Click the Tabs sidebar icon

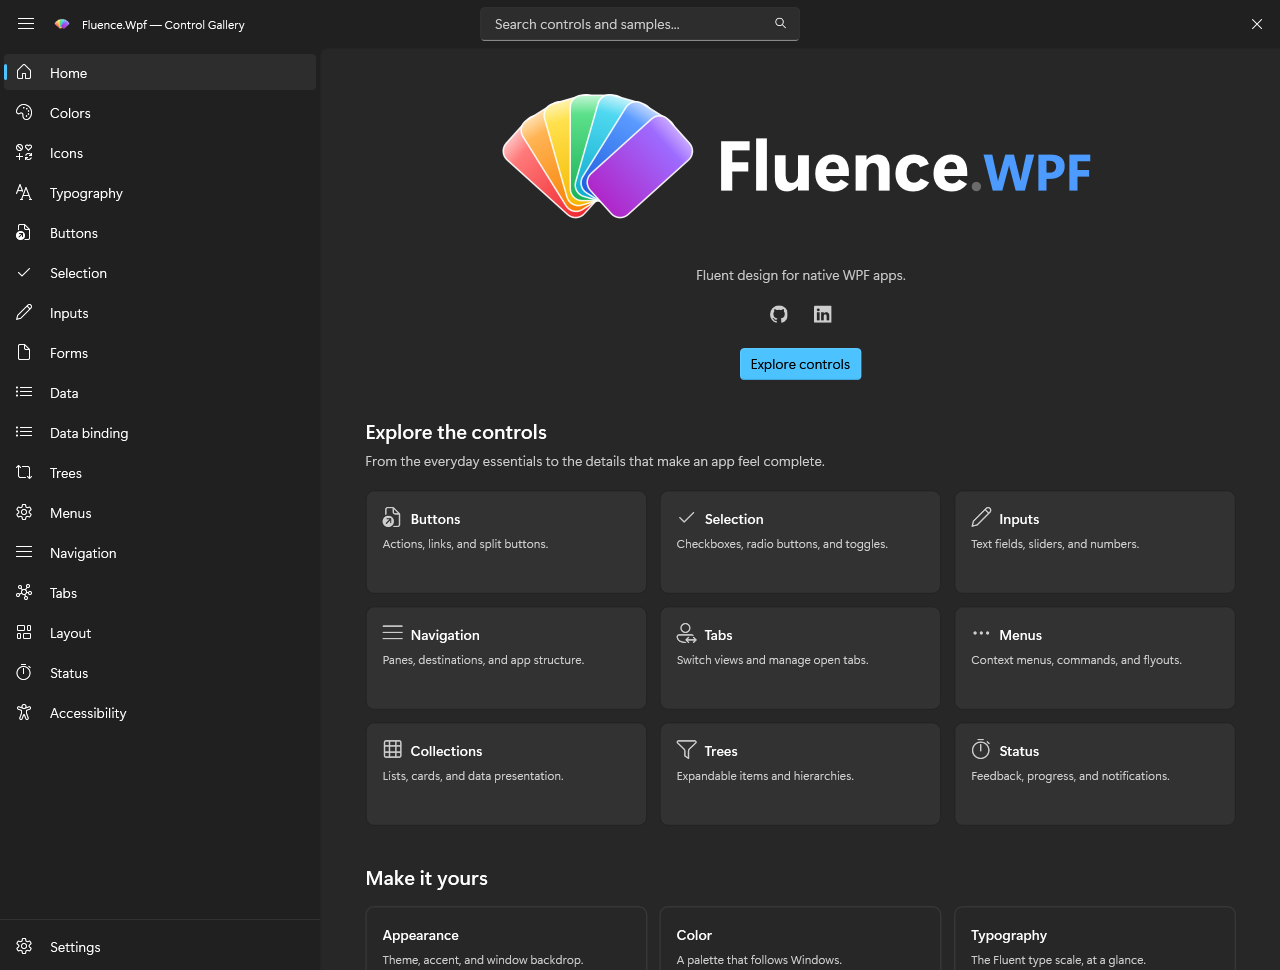24,592
